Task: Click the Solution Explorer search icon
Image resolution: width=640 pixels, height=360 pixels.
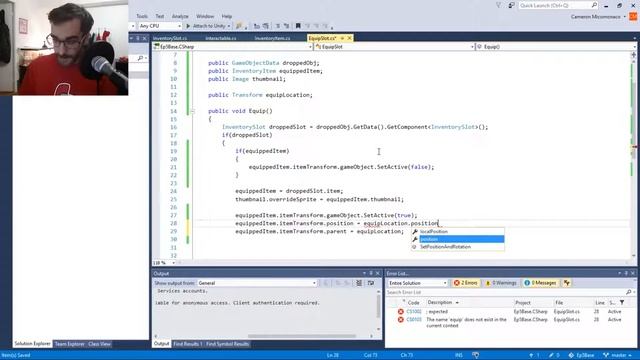Action: click(x=140, y=58)
